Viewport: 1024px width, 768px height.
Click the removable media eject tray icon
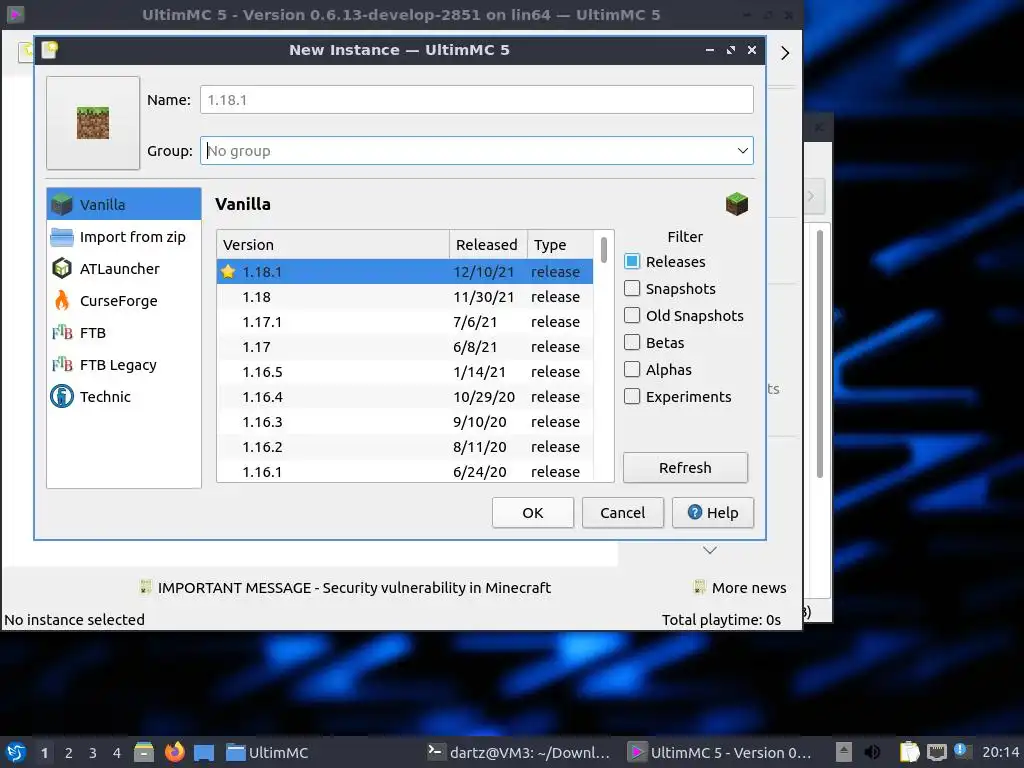(844, 752)
